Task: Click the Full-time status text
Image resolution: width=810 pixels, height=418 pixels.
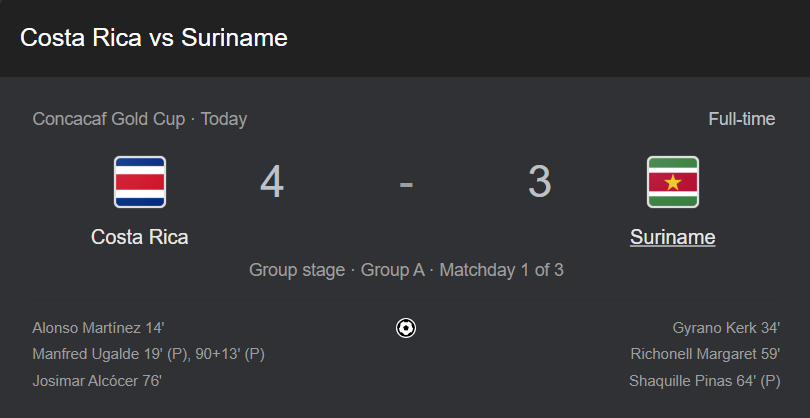Action: coord(742,119)
